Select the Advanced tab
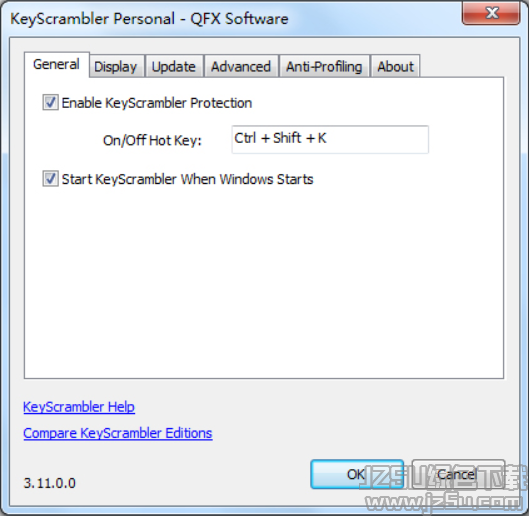 click(x=241, y=66)
